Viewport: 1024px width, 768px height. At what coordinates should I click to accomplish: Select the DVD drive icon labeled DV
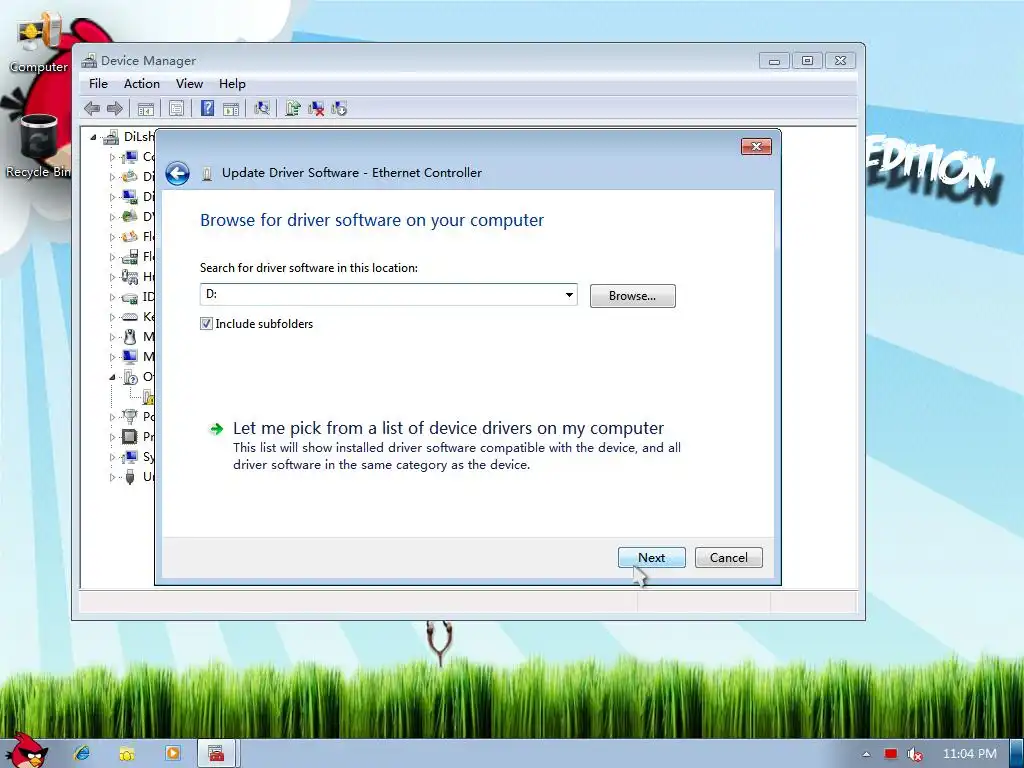pyautogui.click(x=130, y=216)
